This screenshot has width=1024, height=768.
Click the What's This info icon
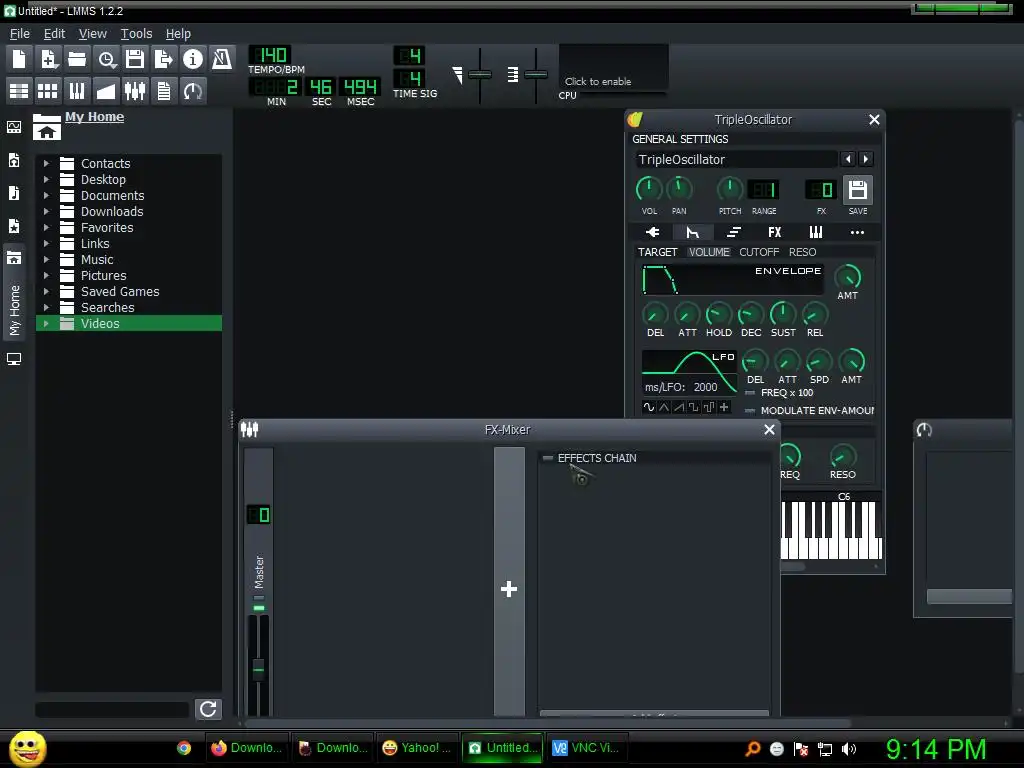pos(193,59)
